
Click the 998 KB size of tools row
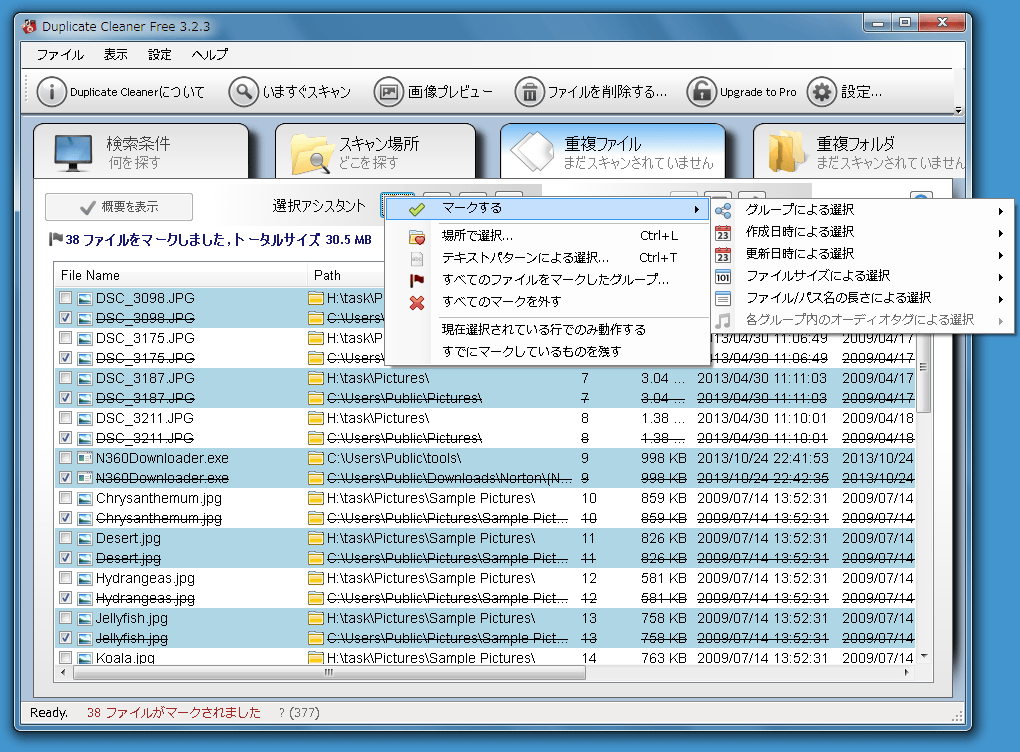pos(664,459)
